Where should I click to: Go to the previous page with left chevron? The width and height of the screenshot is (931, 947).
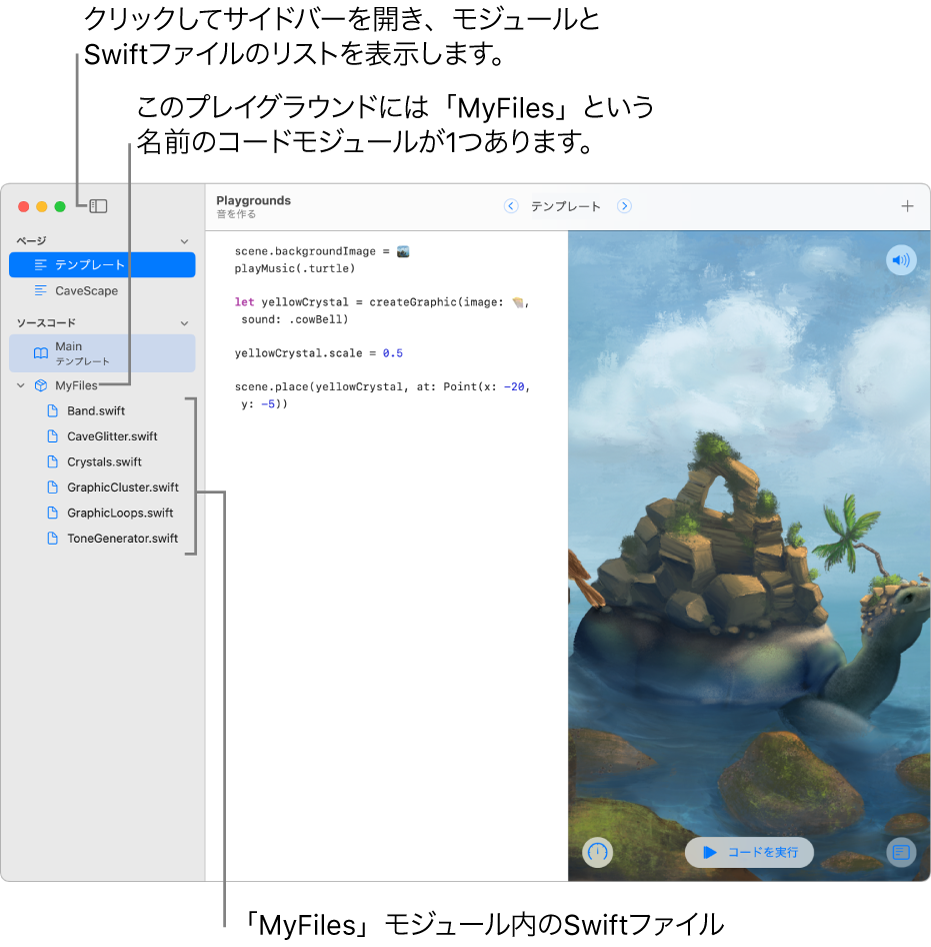point(511,206)
